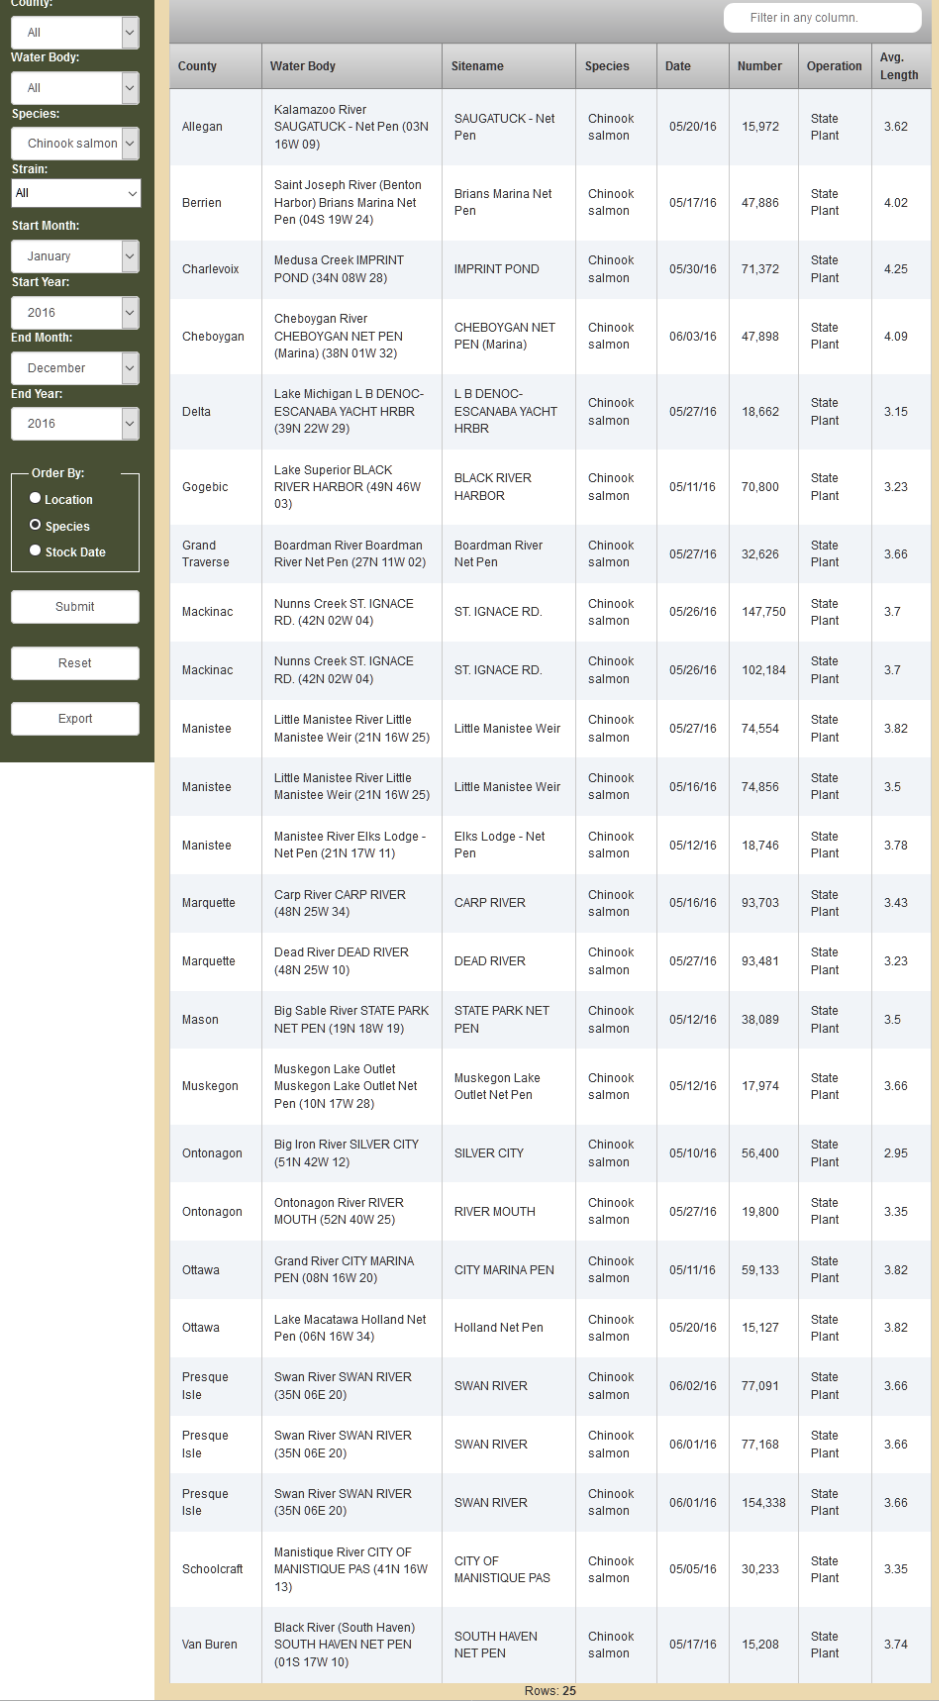
Task: Sort by County column header
Action: click(197, 67)
